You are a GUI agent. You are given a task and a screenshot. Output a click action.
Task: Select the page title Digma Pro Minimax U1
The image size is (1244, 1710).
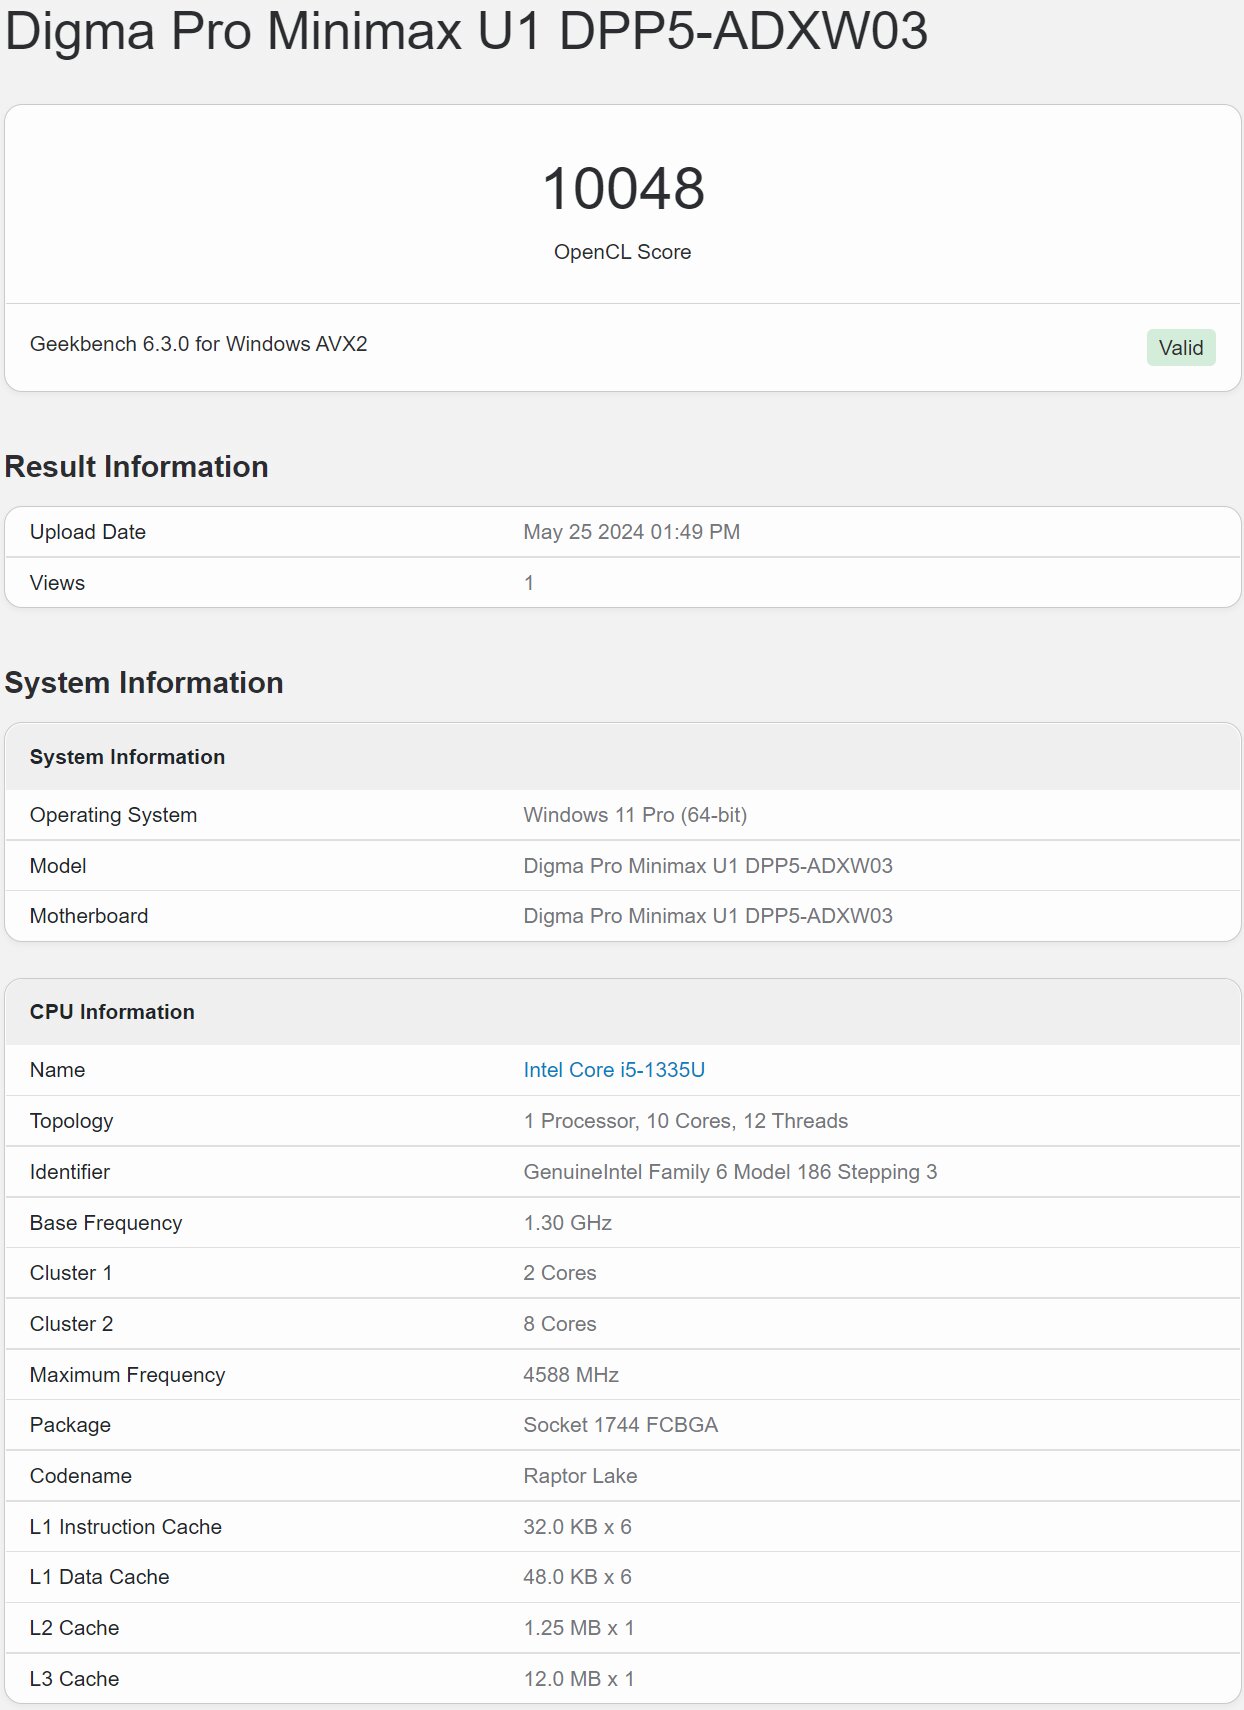(466, 30)
